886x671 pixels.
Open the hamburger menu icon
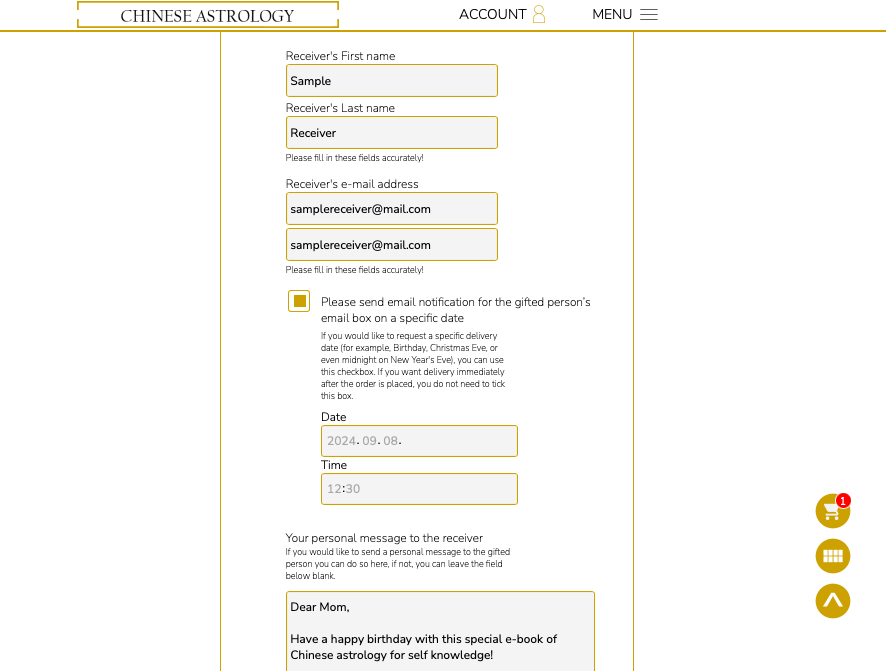649,14
